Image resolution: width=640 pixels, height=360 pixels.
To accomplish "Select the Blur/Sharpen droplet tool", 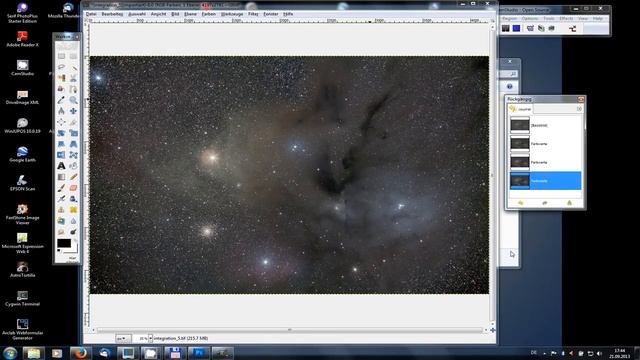I will coord(73,221).
